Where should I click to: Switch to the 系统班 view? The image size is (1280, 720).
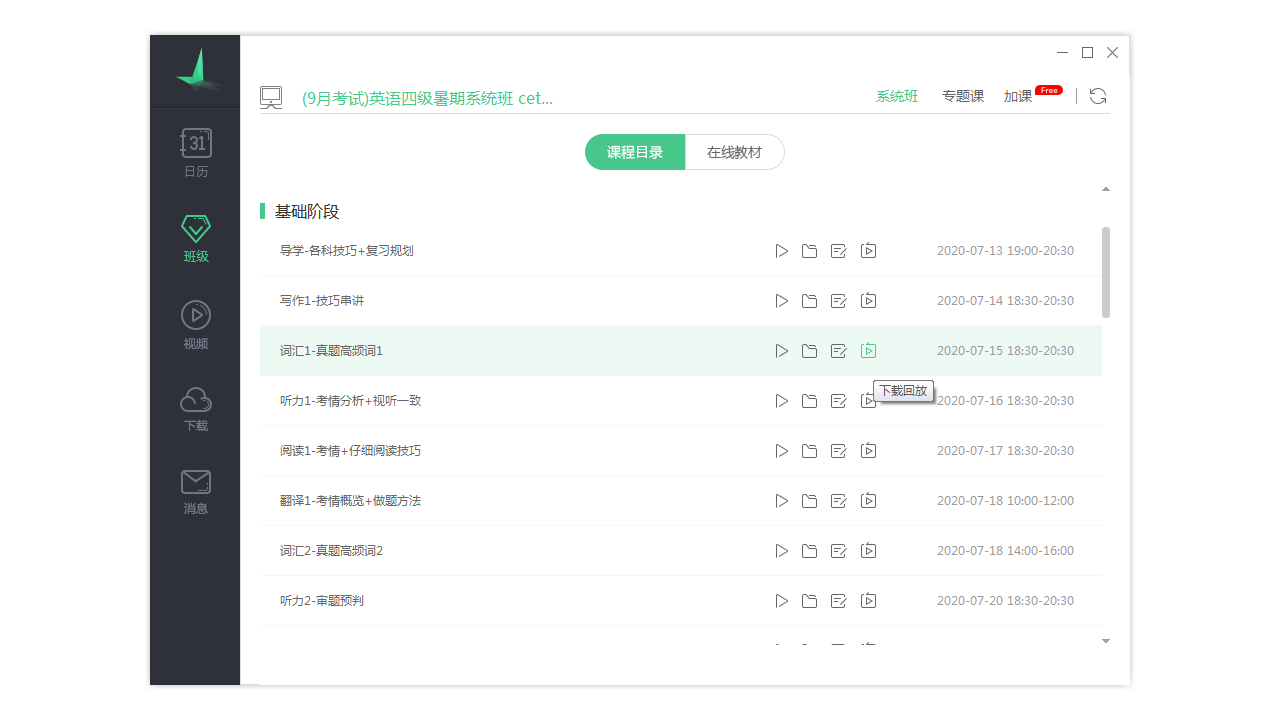(896, 95)
